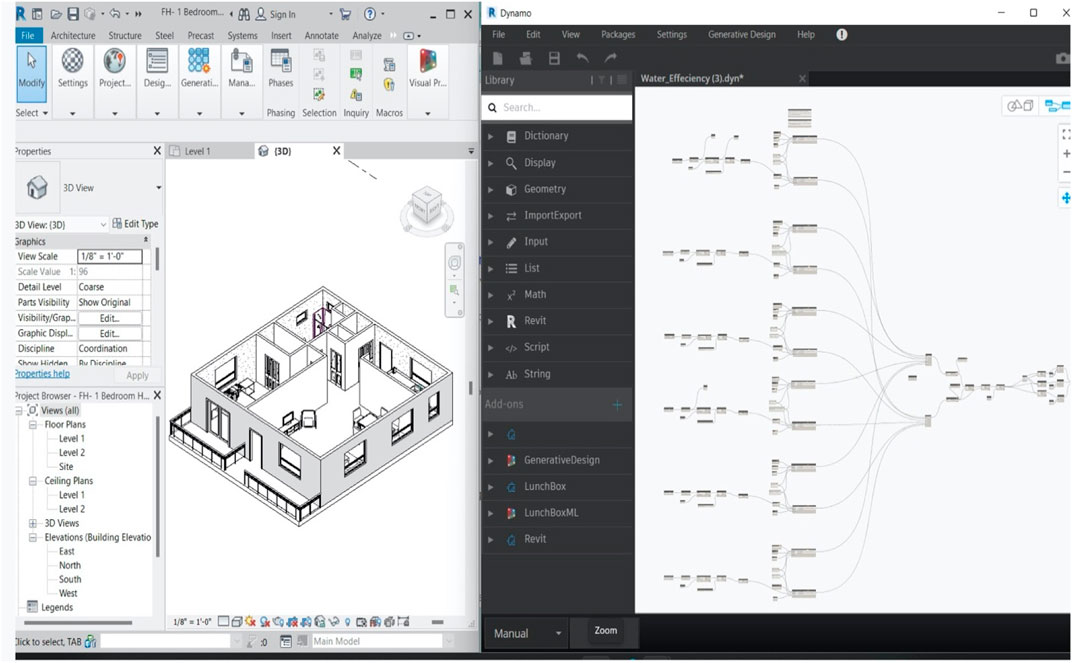The width and height of the screenshot is (1072, 663).
Task: Toggle sun path in view control bar
Action: point(250,622)
